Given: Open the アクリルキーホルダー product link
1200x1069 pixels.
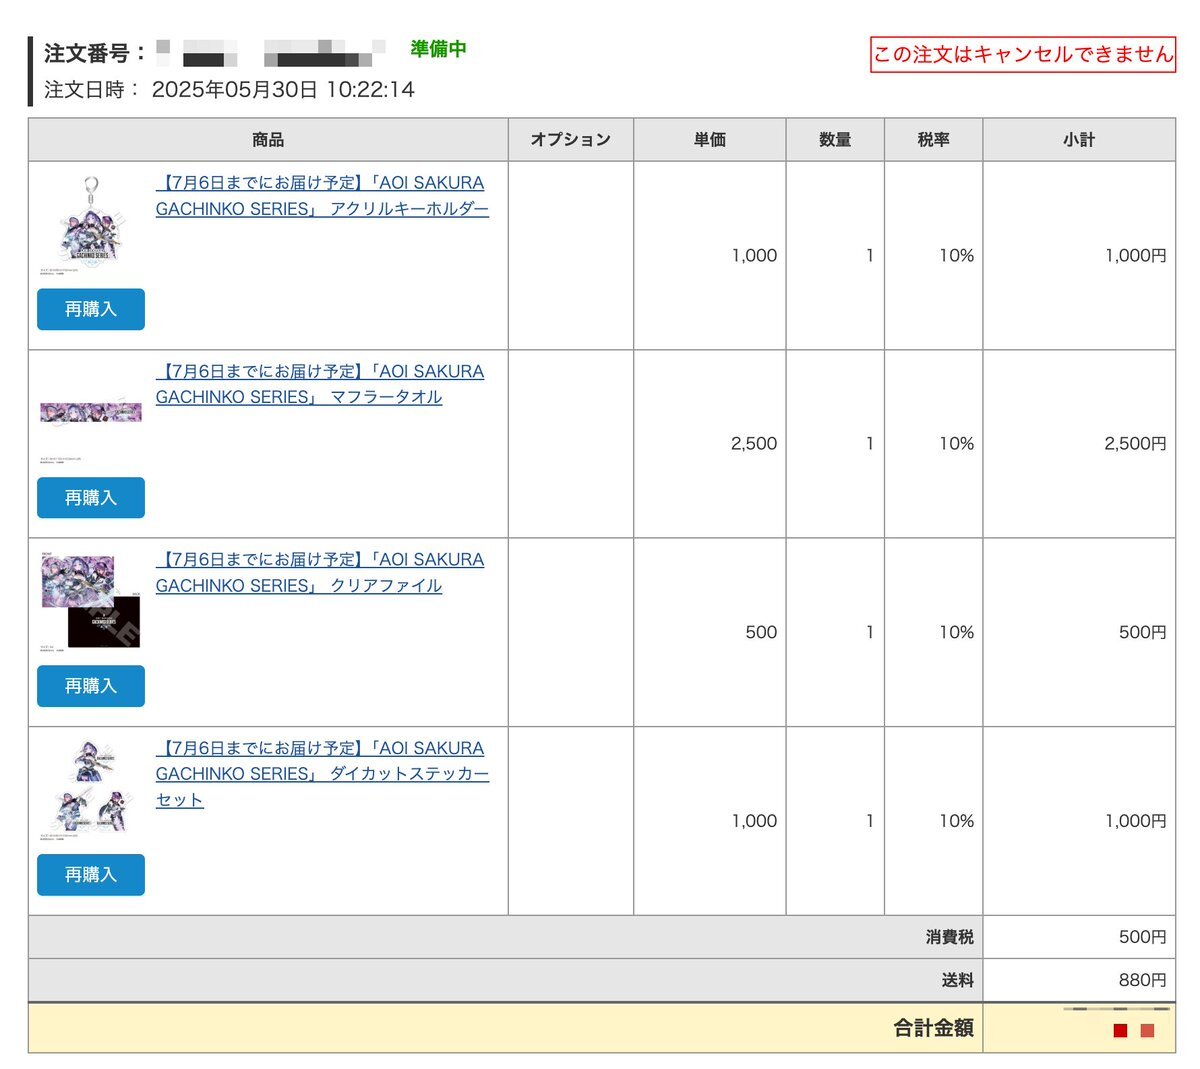Looking at the screenshot, I should (x=321, y=196).
